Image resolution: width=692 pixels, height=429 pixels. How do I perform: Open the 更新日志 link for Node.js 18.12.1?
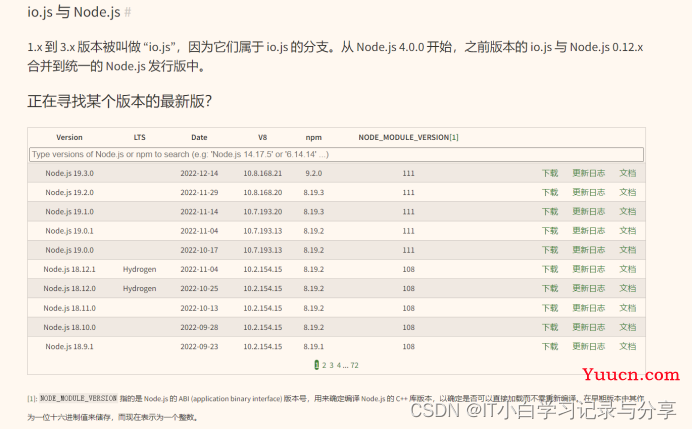click(x=588, y=269)
